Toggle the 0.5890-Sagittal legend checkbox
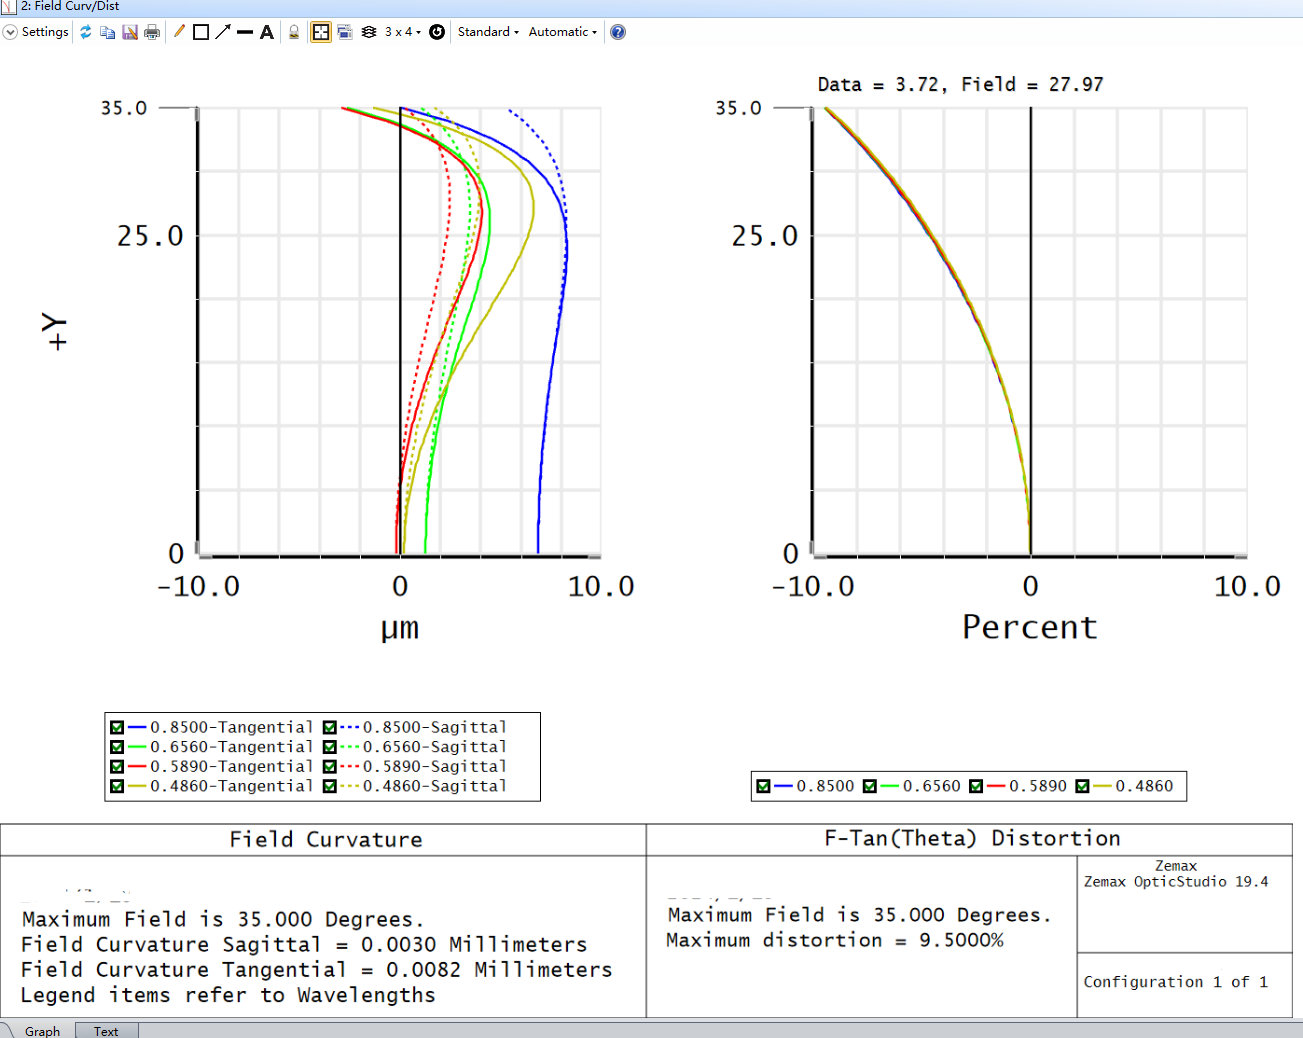 (330, 766)
